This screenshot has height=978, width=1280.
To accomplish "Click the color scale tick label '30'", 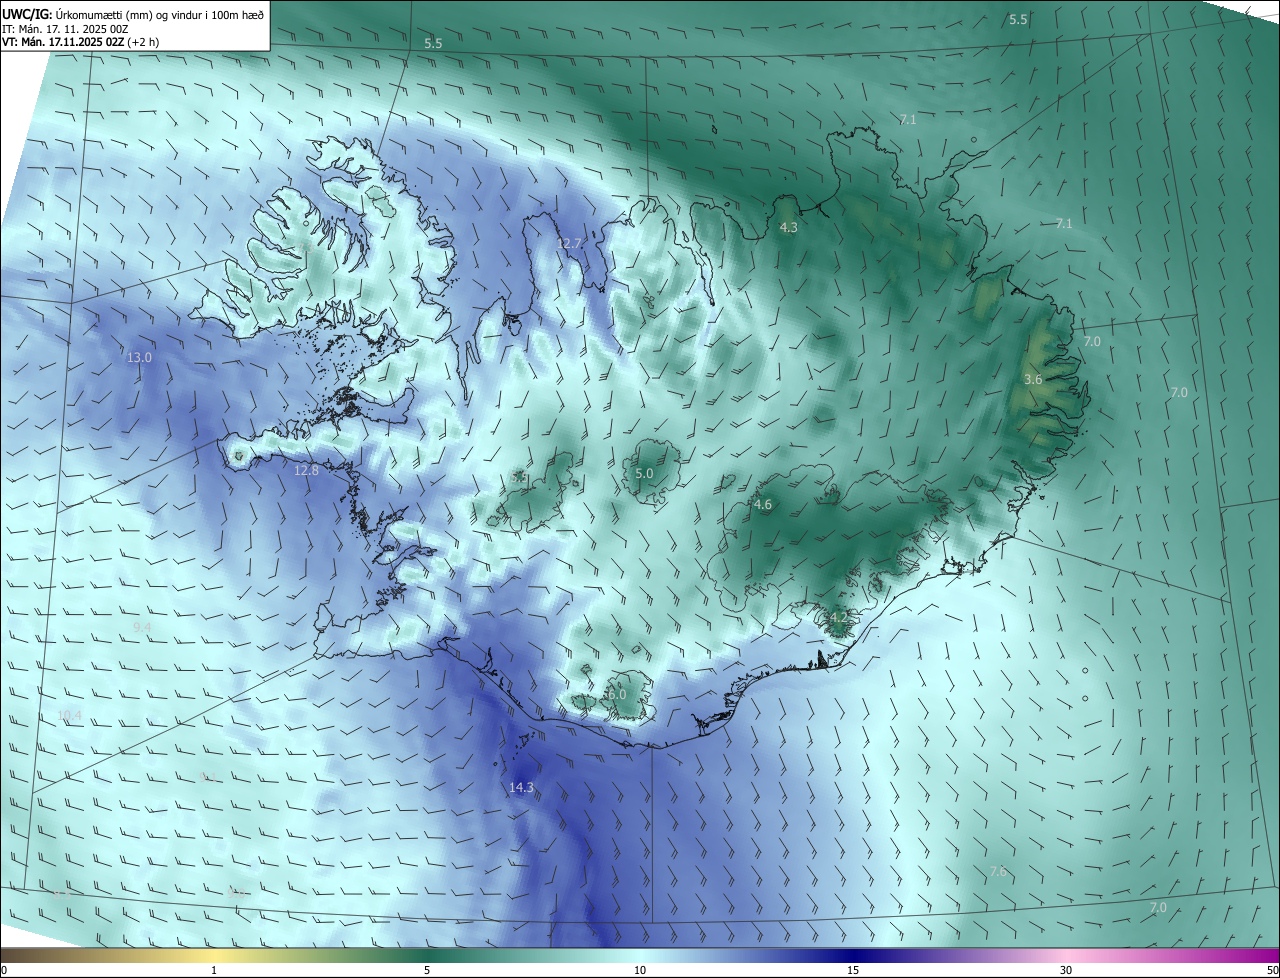I will 1066,970.
